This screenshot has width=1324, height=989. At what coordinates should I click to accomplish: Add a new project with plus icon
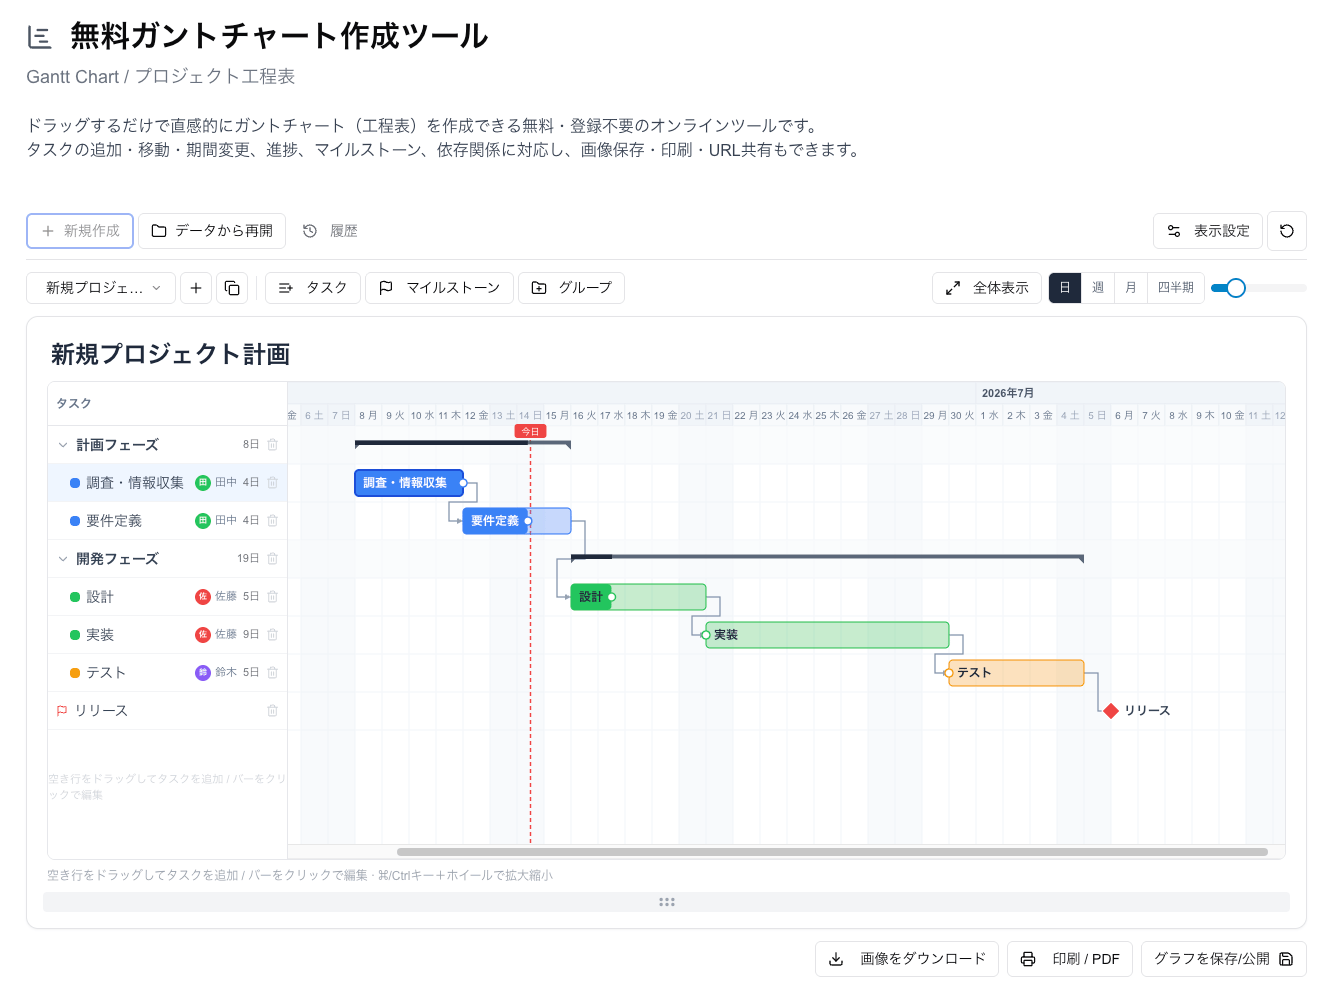[x=196, y=288]
